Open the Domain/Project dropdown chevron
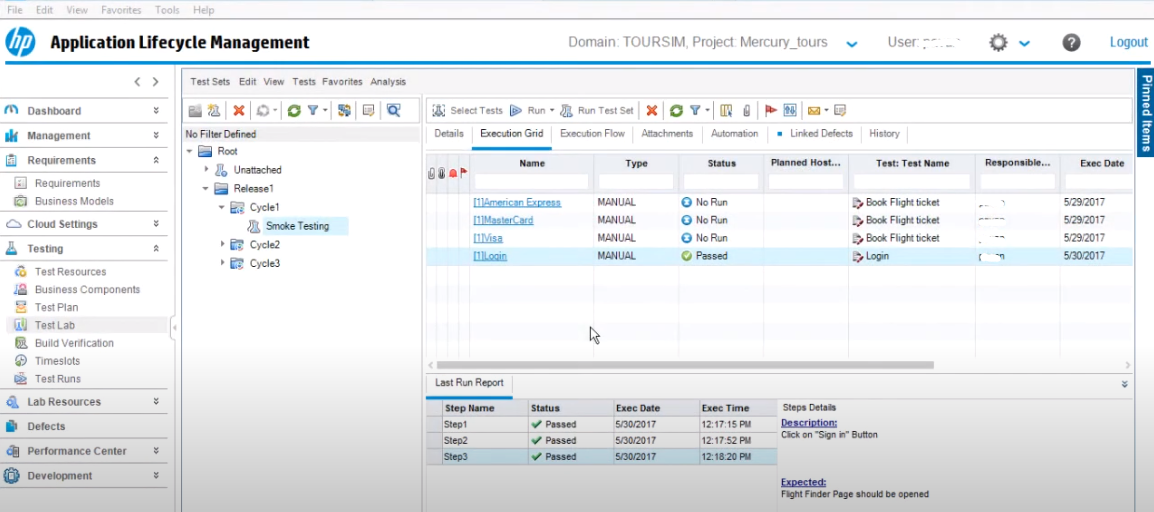The height and width of the screenshot is (512, 1154). 851,44
